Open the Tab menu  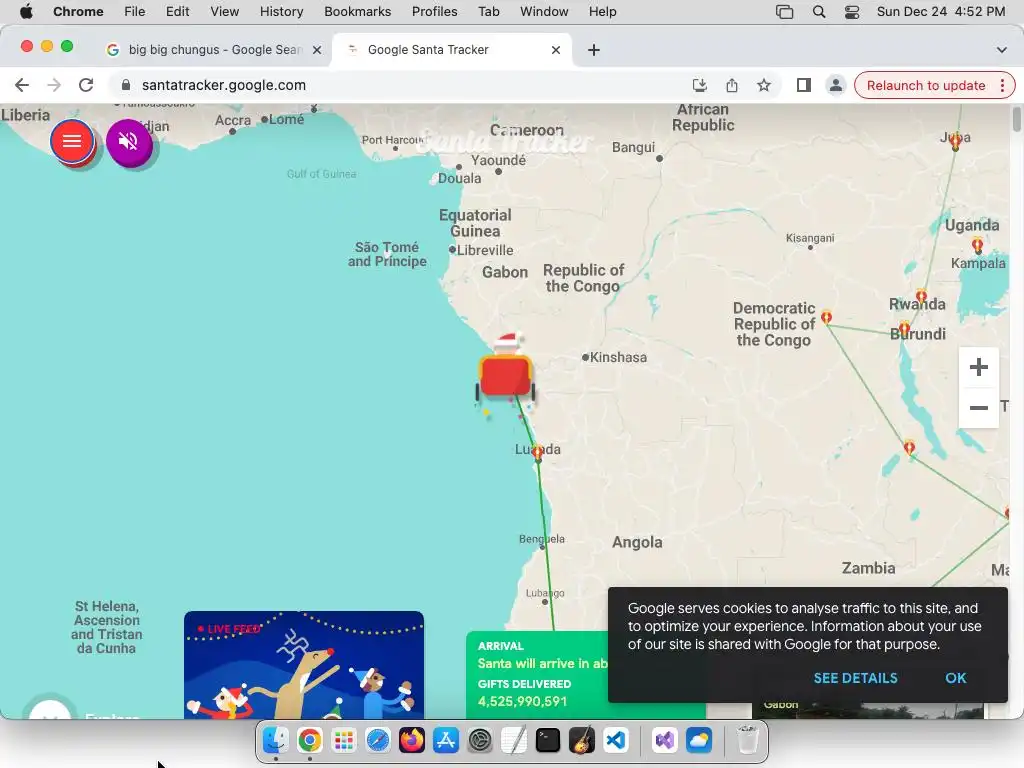coord(488,12)
